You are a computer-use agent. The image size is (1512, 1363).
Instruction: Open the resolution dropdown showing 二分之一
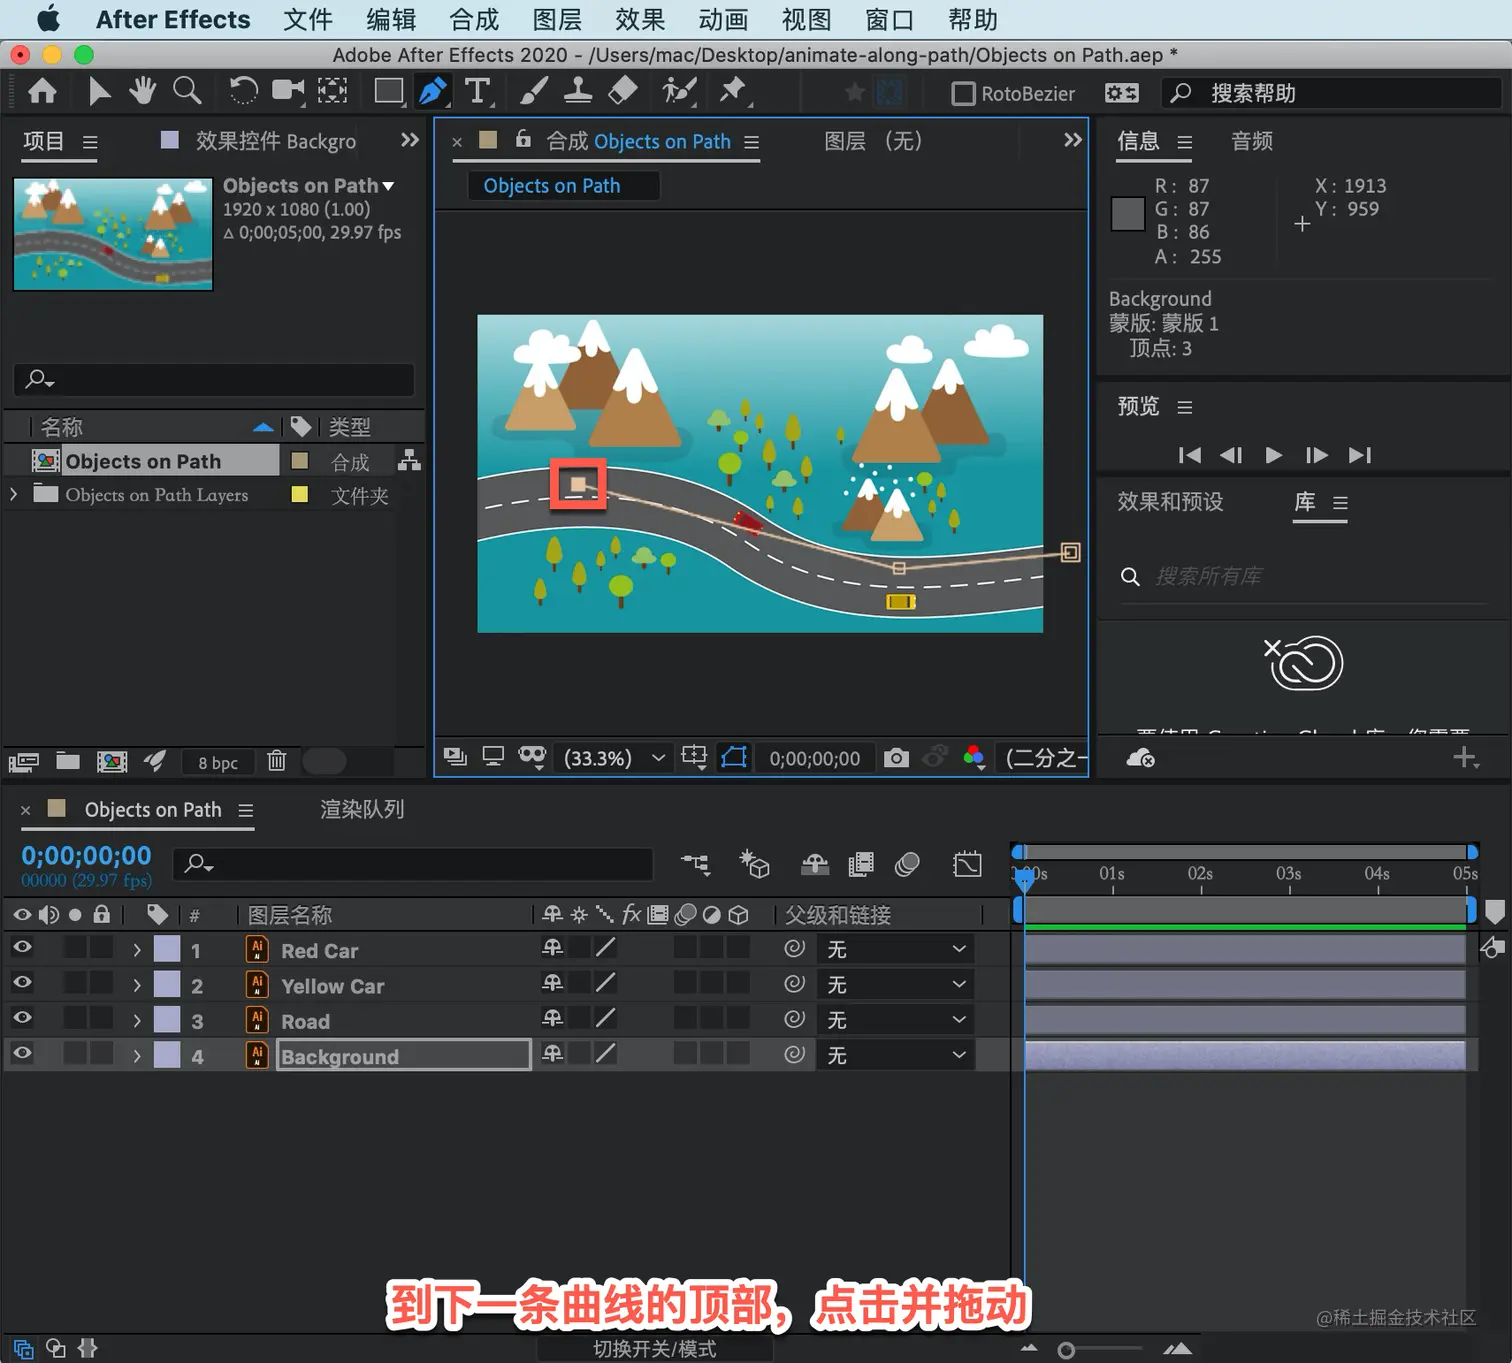[1044, 758]
